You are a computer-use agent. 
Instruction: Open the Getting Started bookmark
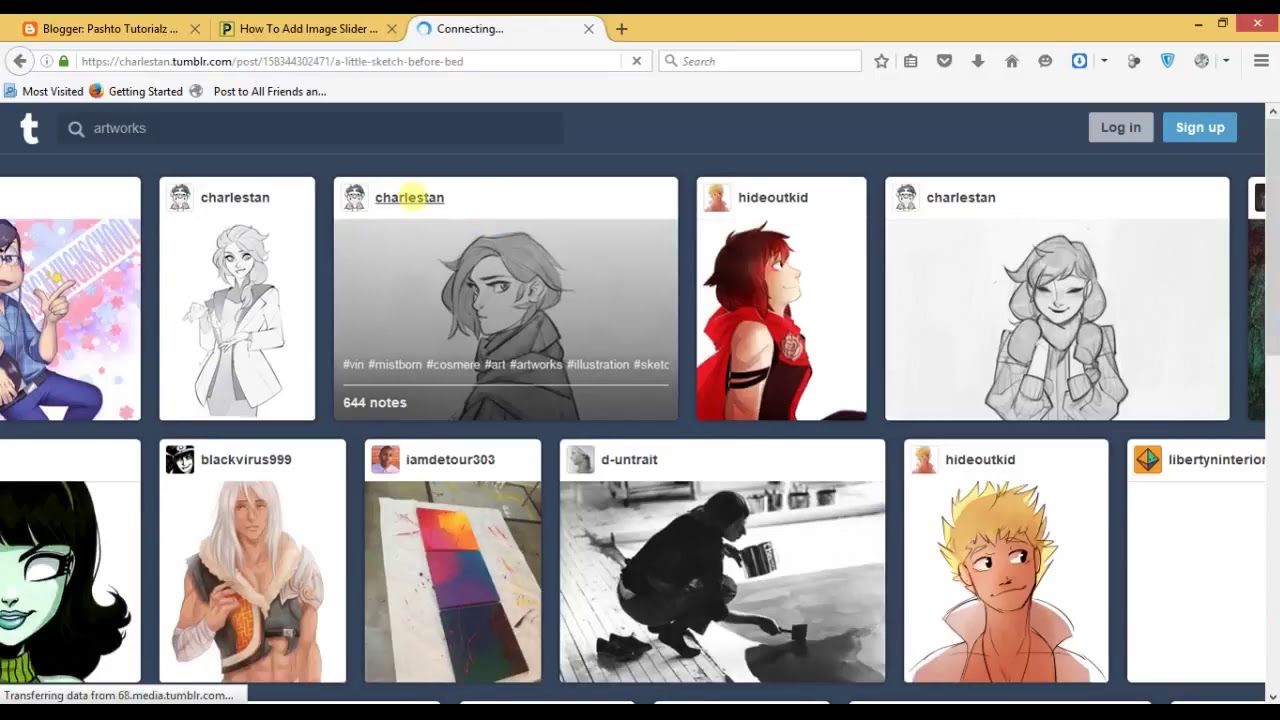tap(136, 91)
